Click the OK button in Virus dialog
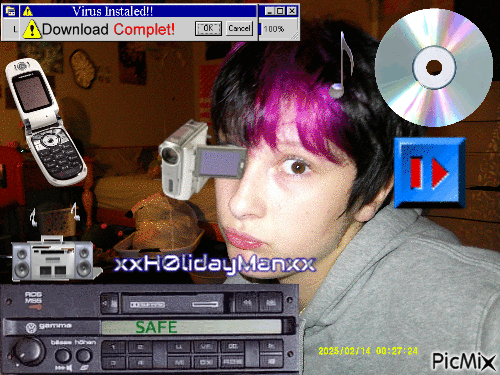Screen dimensions: 500x375 click(208, 29)
